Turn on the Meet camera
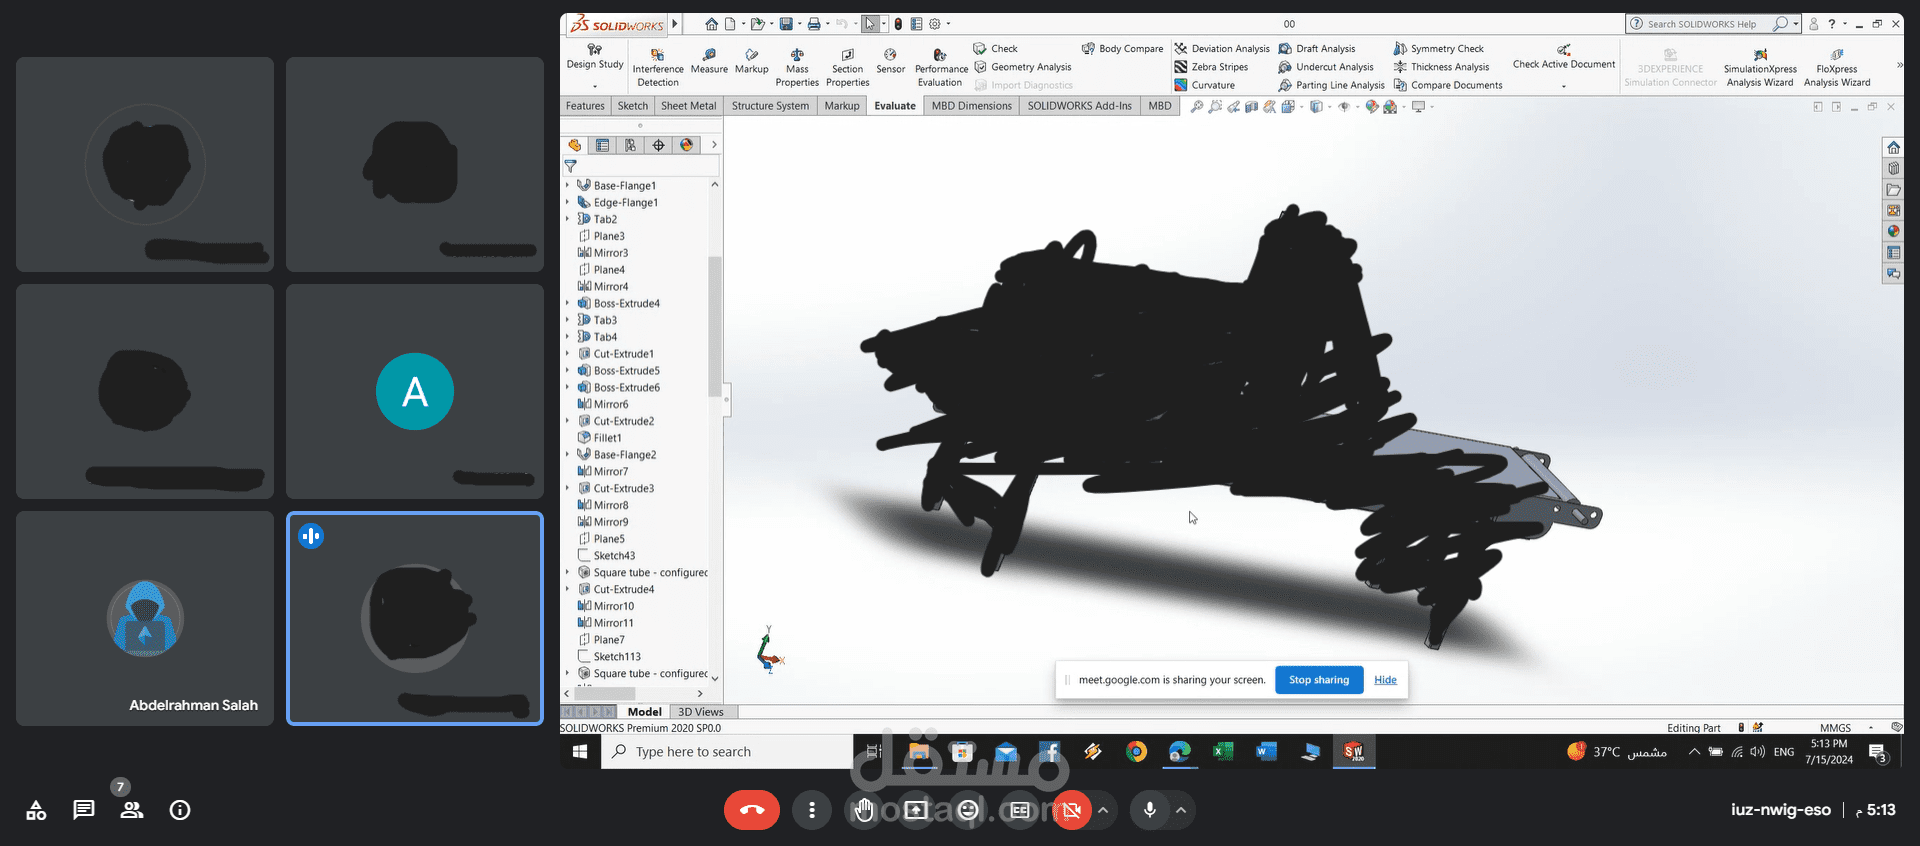The width and height of the screenshot is (1920, 846). 1072,810
